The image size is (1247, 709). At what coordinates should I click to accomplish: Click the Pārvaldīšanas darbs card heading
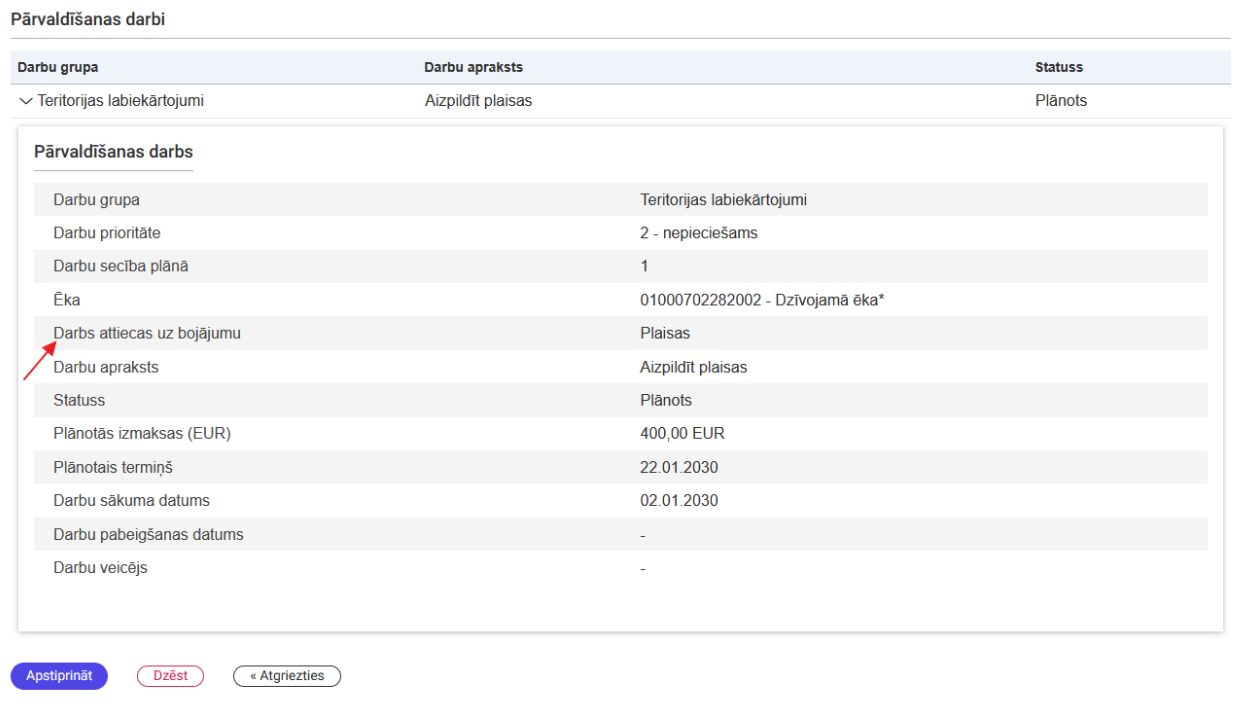coord(113,152)
